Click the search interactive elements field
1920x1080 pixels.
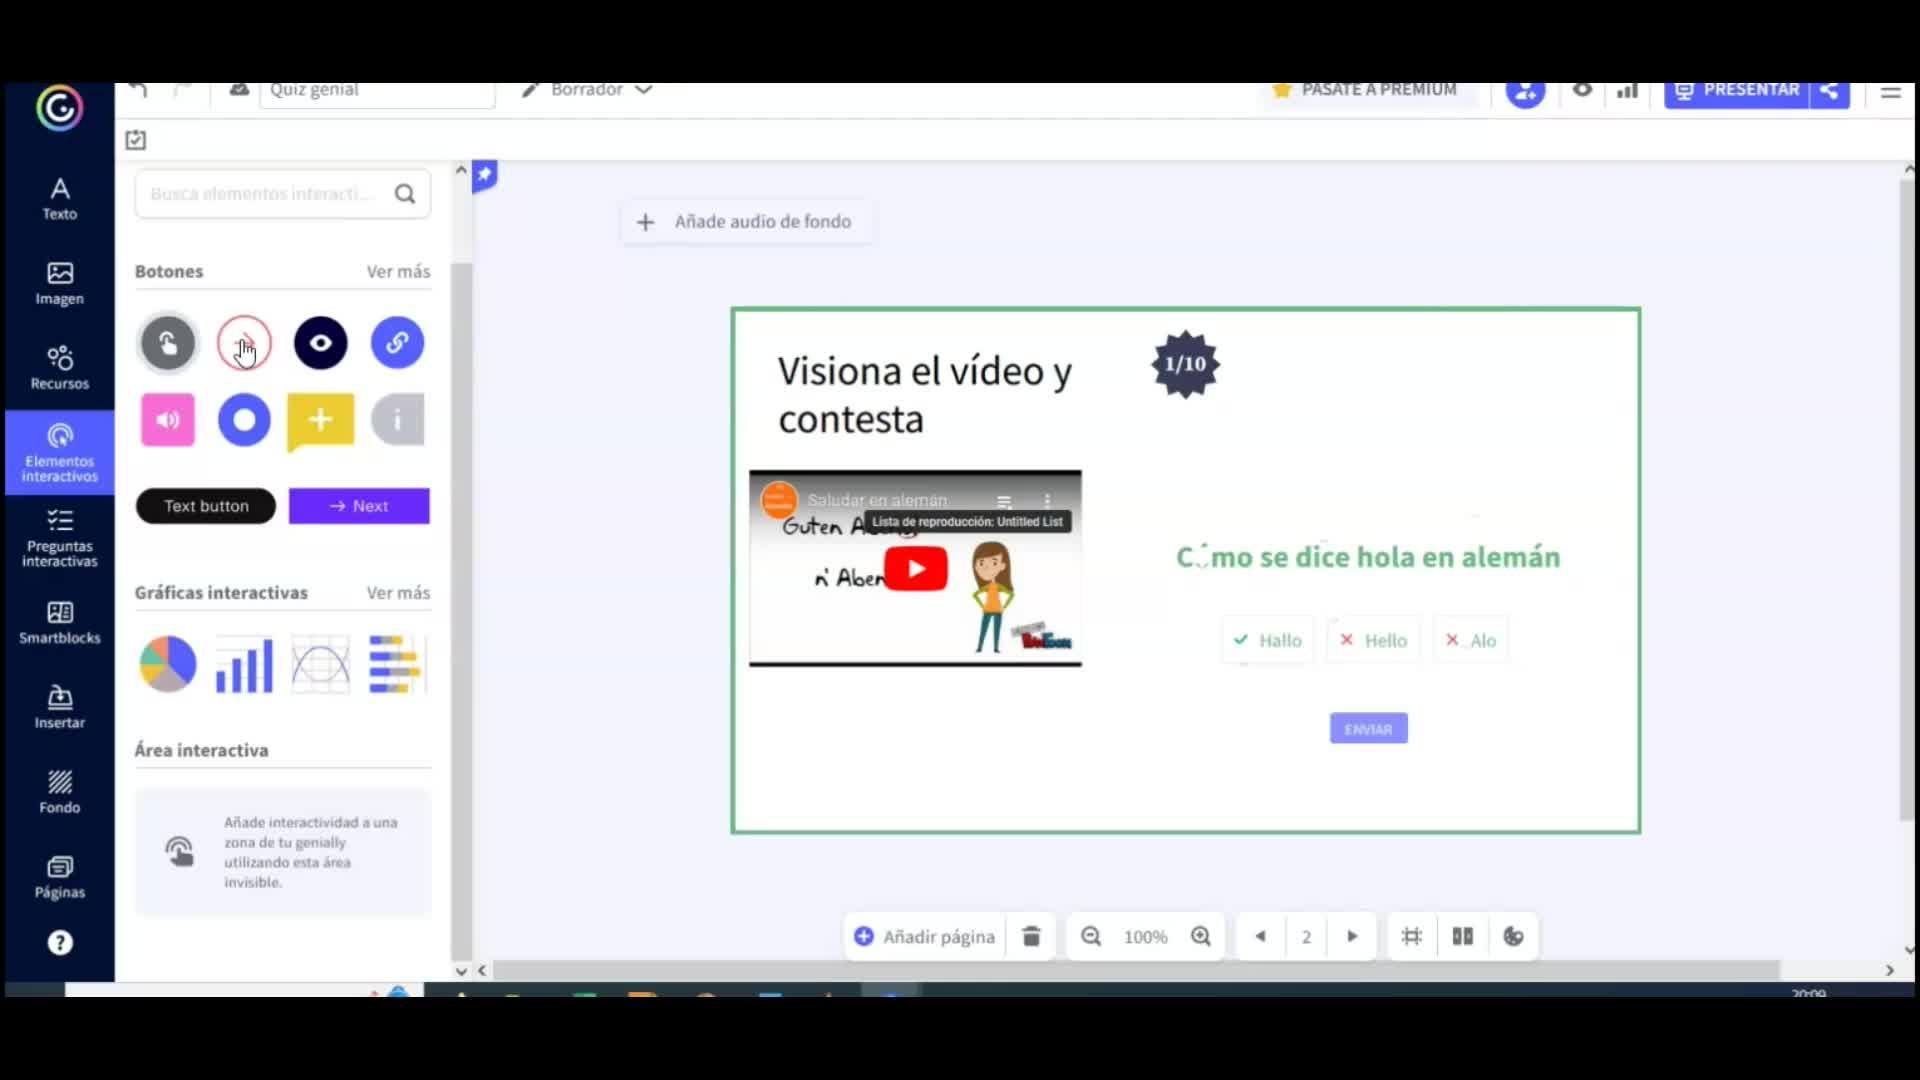point(265,194)
